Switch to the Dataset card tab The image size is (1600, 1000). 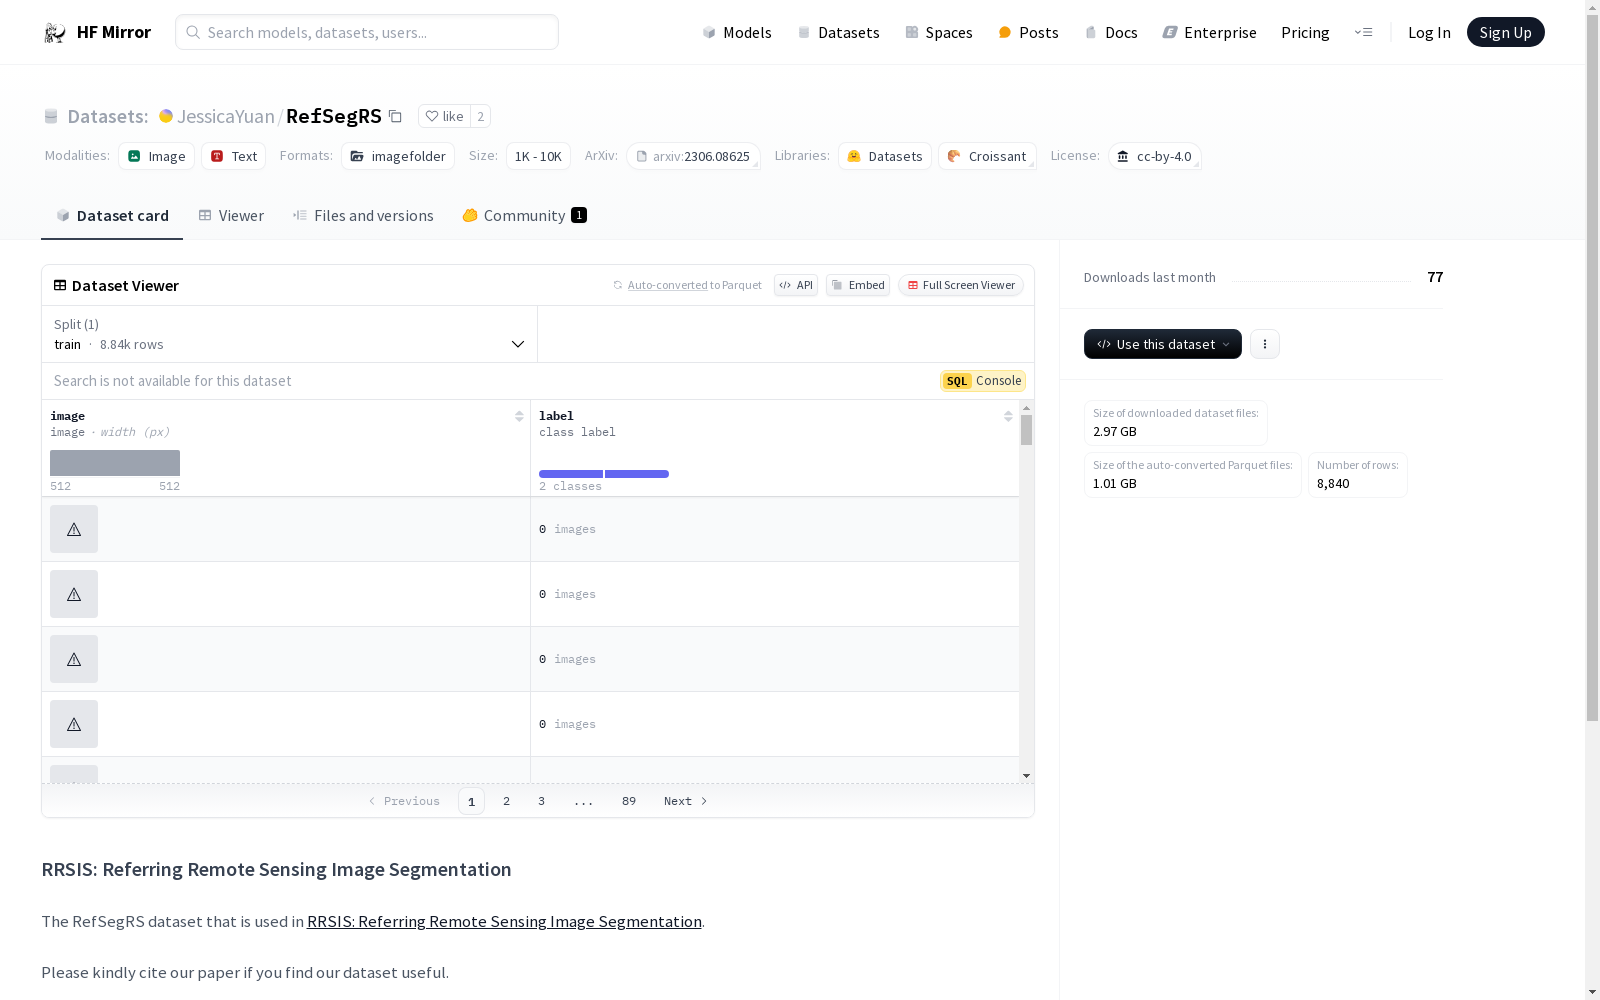point(112,216)
